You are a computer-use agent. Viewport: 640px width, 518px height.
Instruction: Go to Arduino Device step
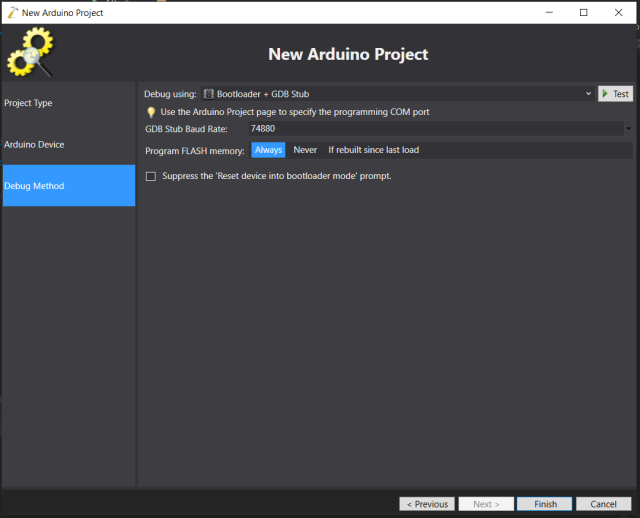point(69,145)
